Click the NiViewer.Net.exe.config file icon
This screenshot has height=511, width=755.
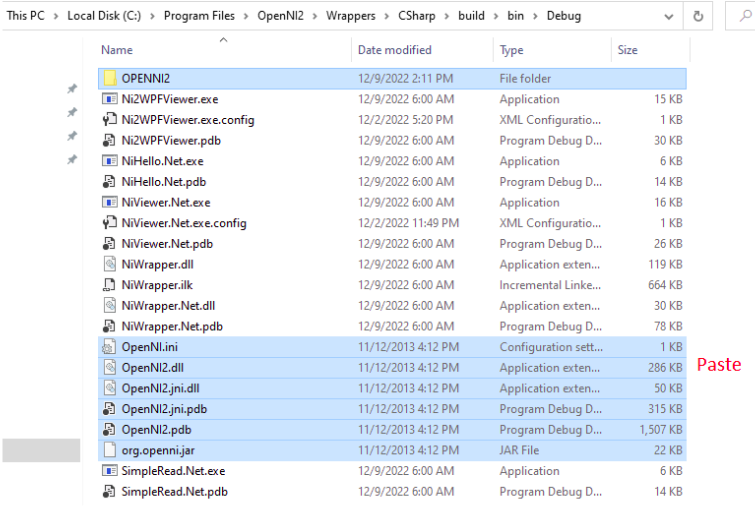(110, 223)
